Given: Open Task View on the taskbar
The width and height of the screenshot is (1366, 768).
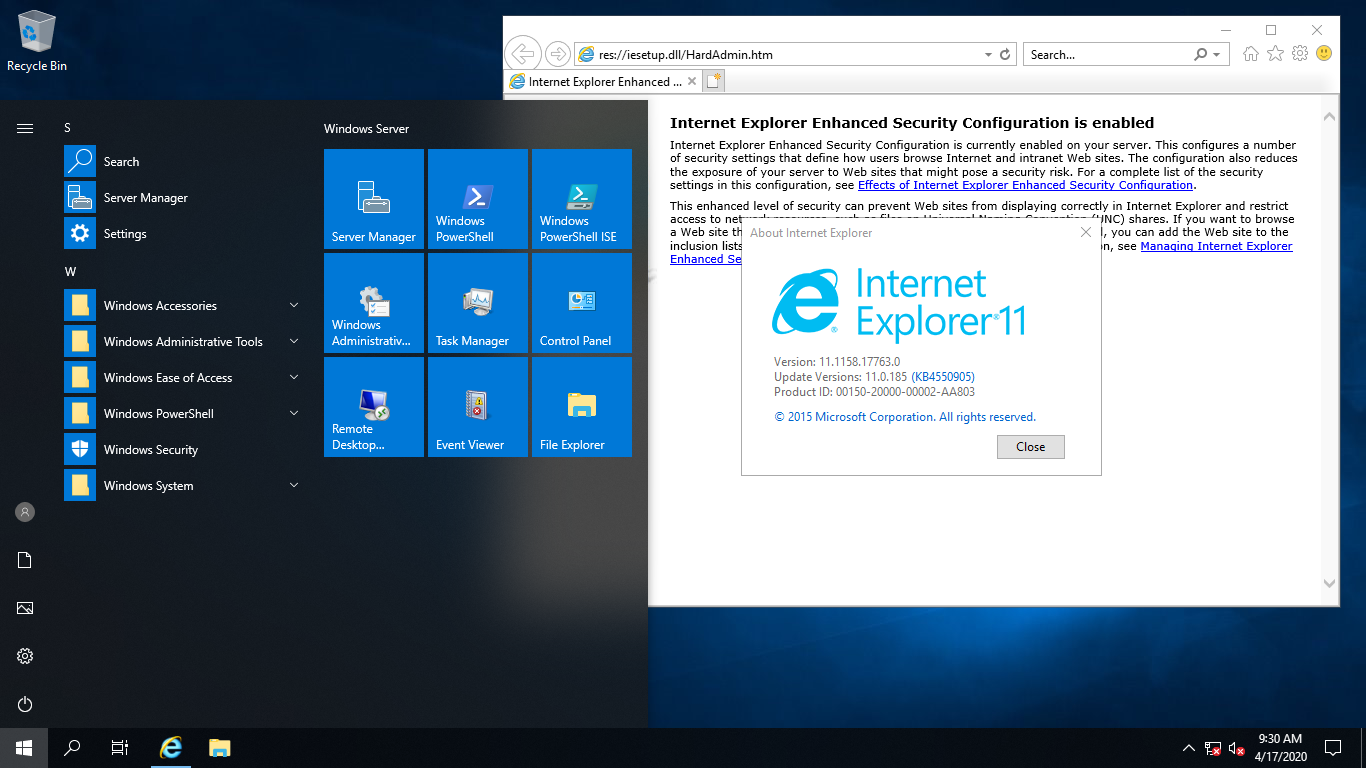Looking at the screenshot, I should click(120, 748).
